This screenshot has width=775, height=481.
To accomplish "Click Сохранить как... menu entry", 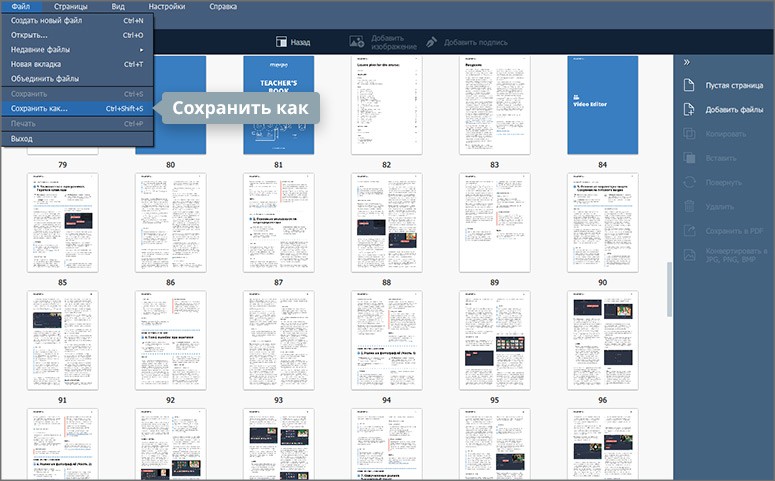I will tap(77, 108).
